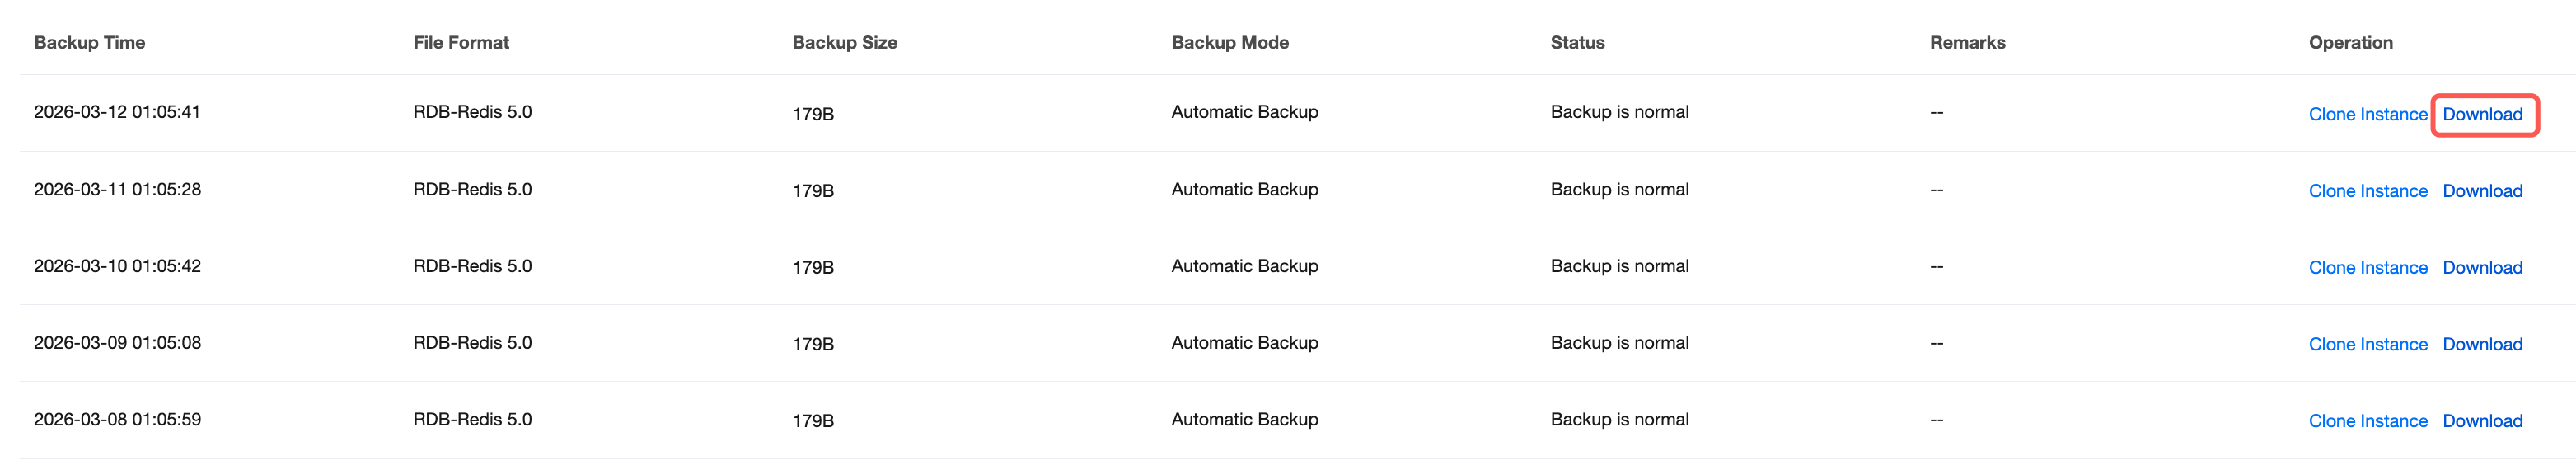This screenshot has width=2576, height=465.
Task: Click the Backup Size column header
Action: tap(844, 42)
